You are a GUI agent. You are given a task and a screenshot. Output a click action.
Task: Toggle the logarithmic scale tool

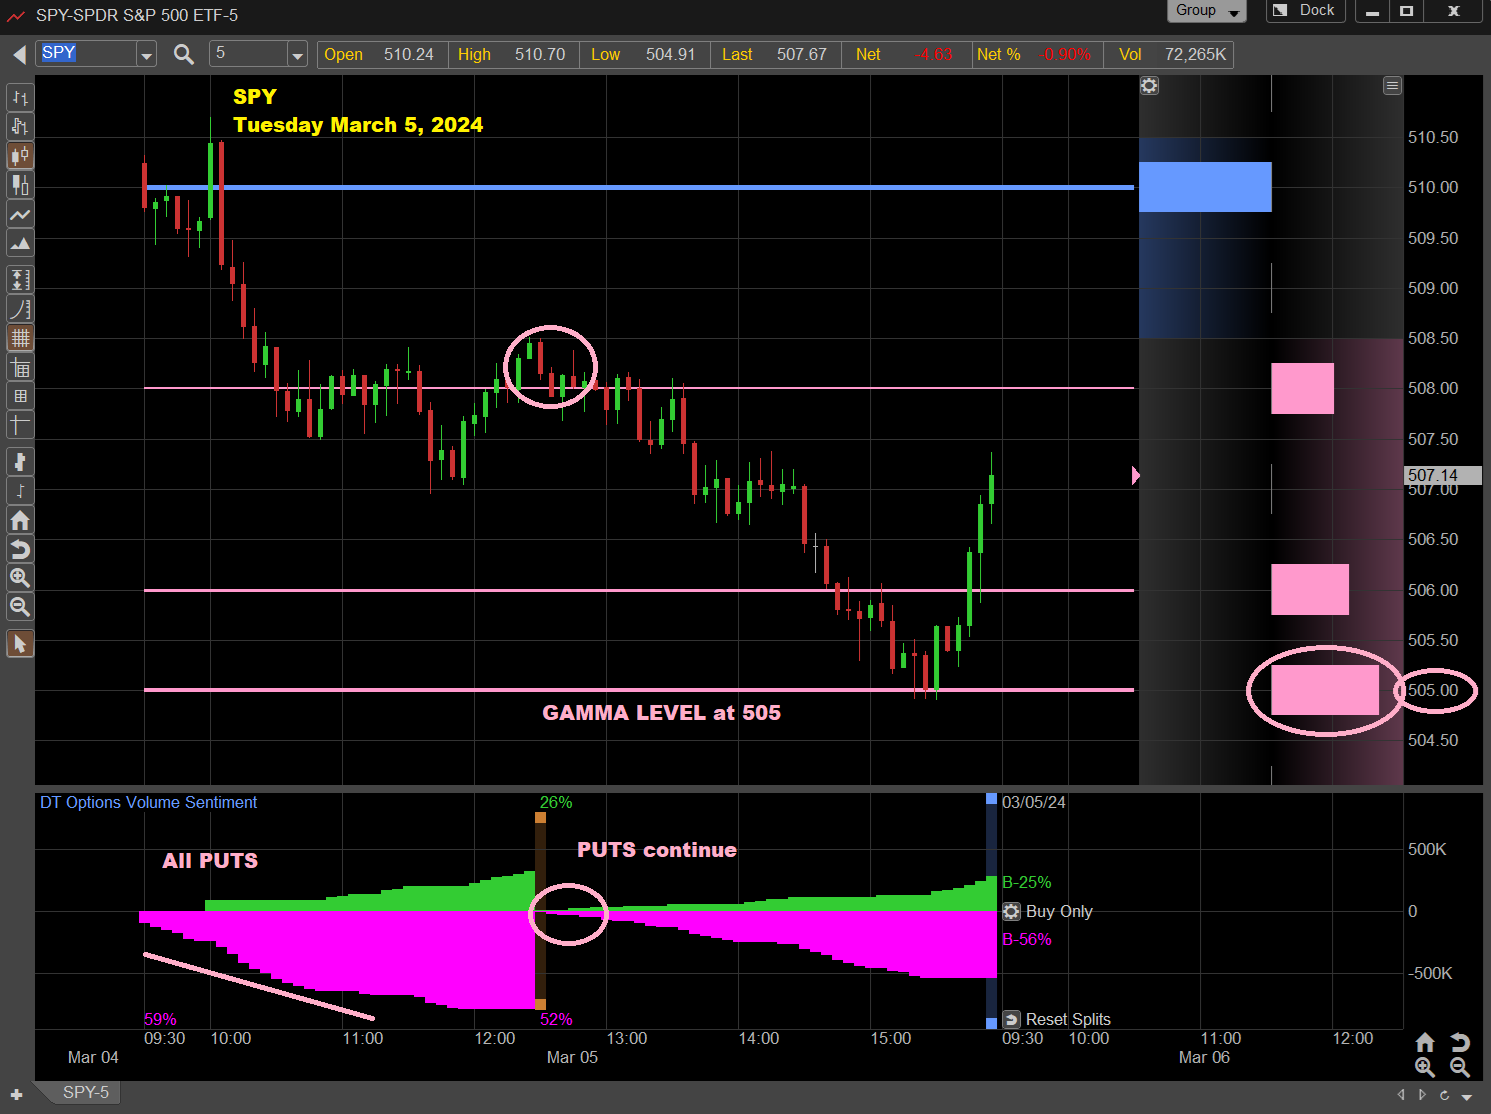point(20,309)
